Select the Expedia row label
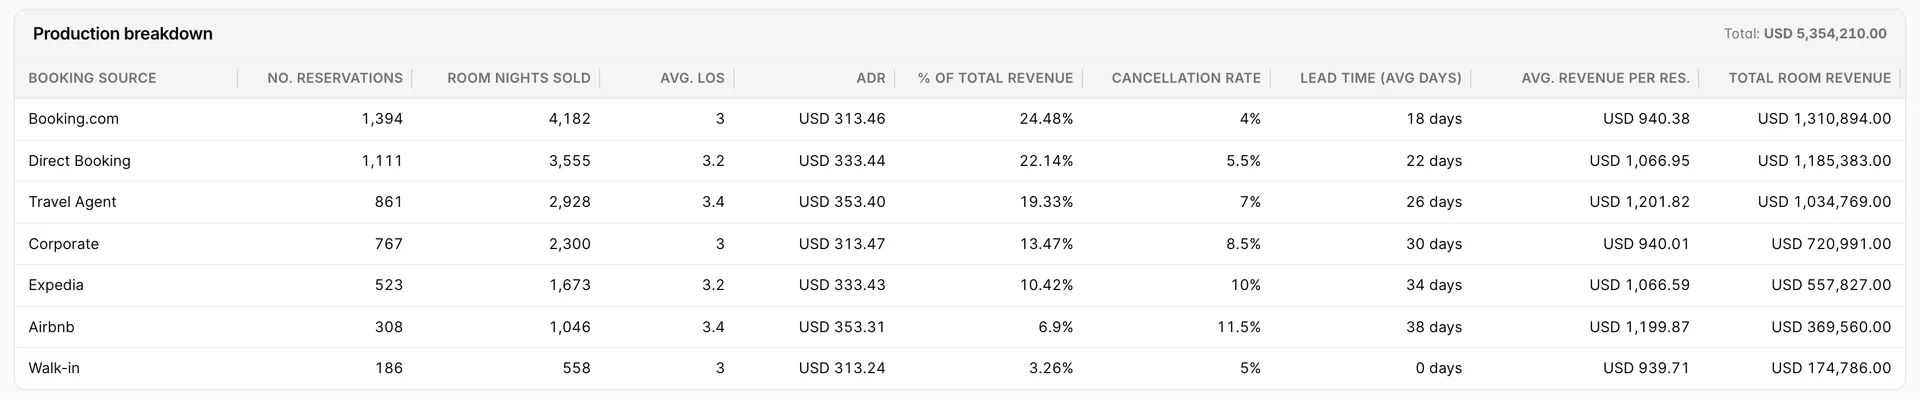 [56, 285]
